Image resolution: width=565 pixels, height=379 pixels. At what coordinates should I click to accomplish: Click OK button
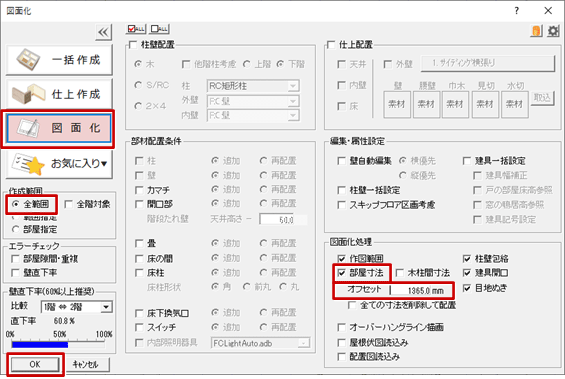click(x=35, y=364)
